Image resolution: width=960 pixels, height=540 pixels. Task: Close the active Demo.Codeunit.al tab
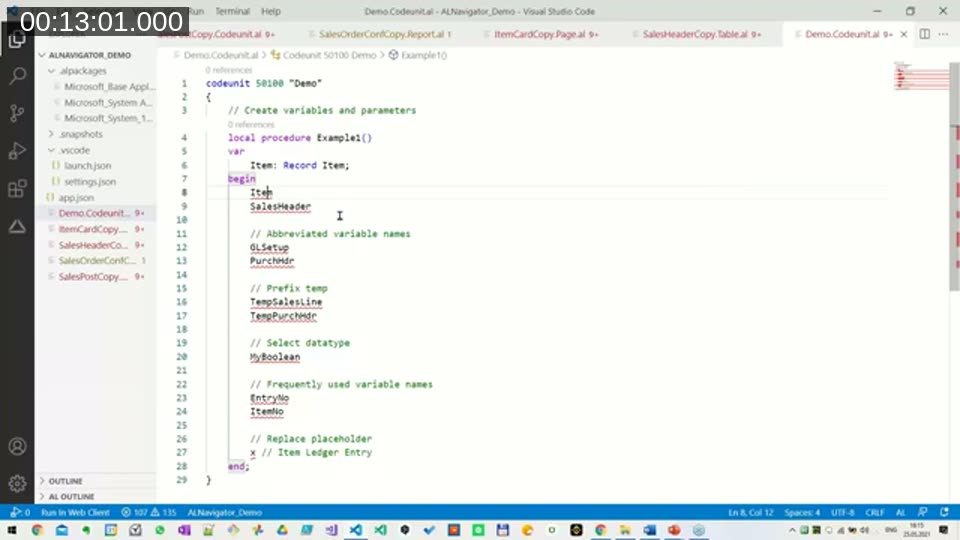[x=904, y=34]
